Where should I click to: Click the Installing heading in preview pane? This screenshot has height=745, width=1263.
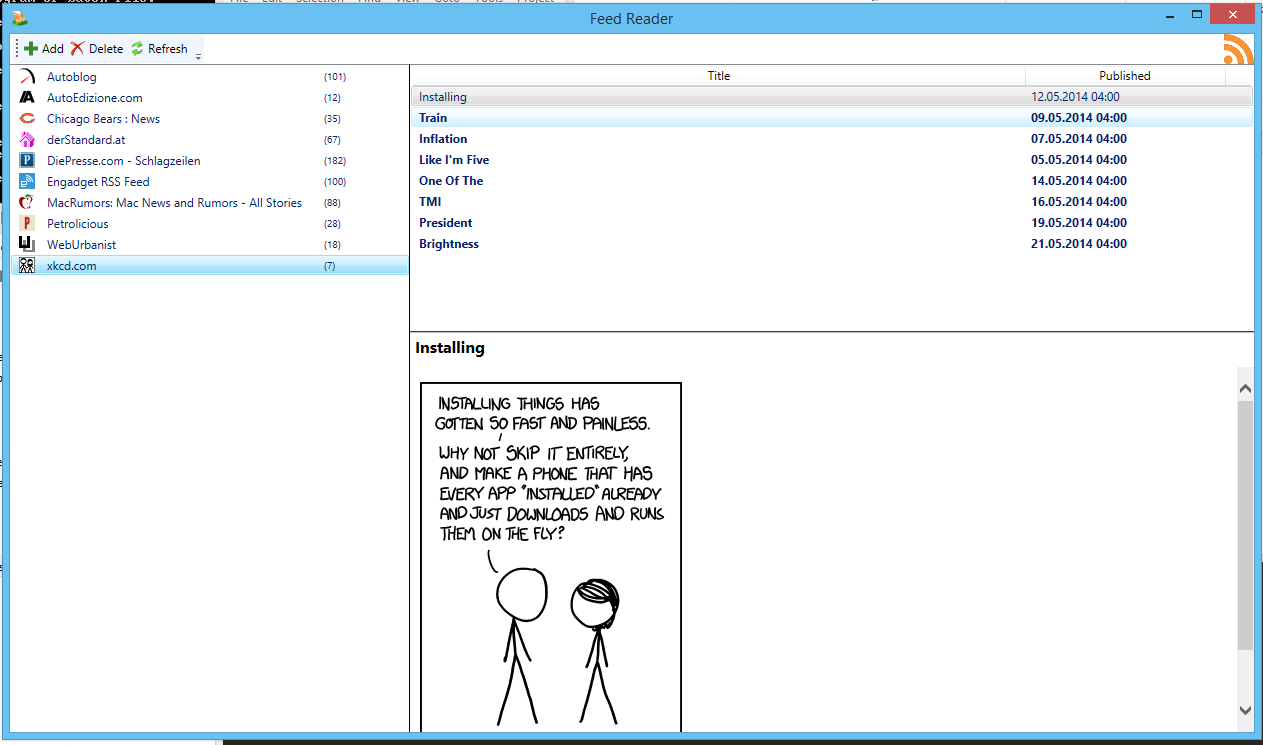450,348
